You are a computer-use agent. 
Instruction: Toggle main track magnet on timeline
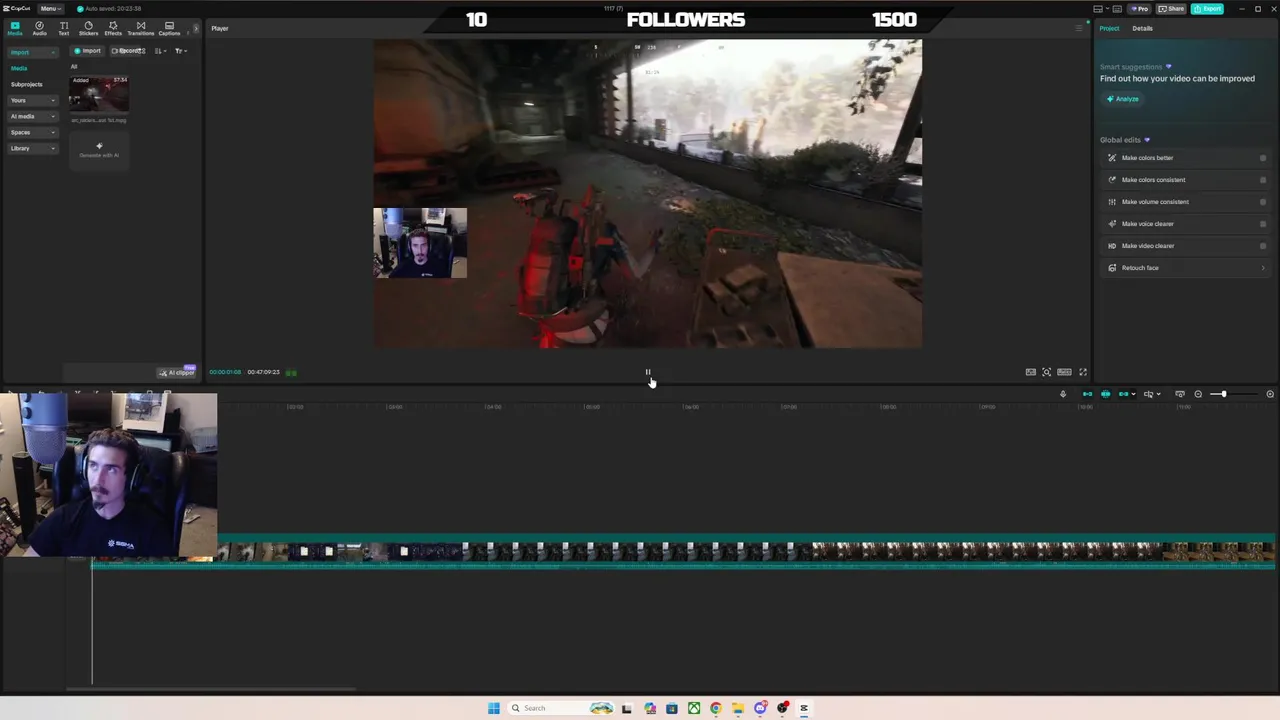(1087, 394)
